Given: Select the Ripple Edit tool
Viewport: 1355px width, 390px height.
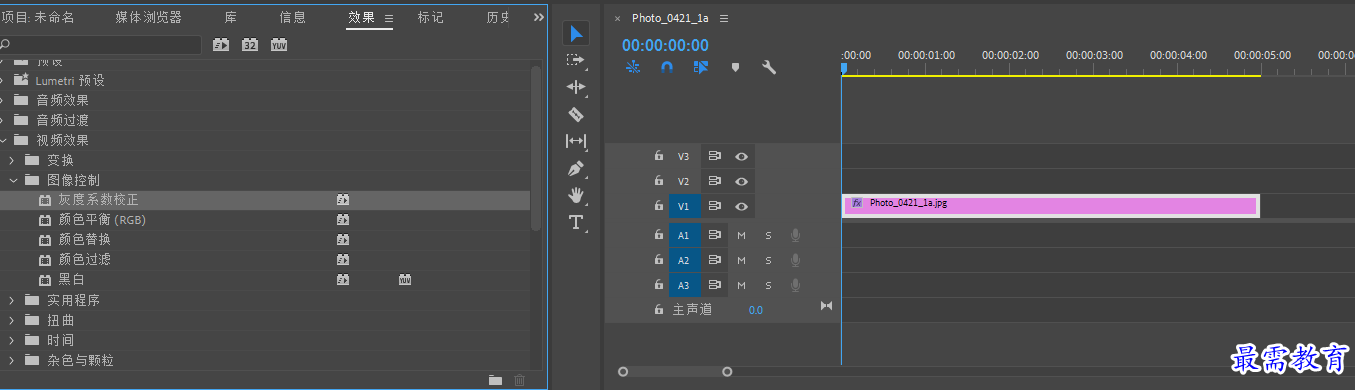Looking at the screenshot, I should [576, 87].
